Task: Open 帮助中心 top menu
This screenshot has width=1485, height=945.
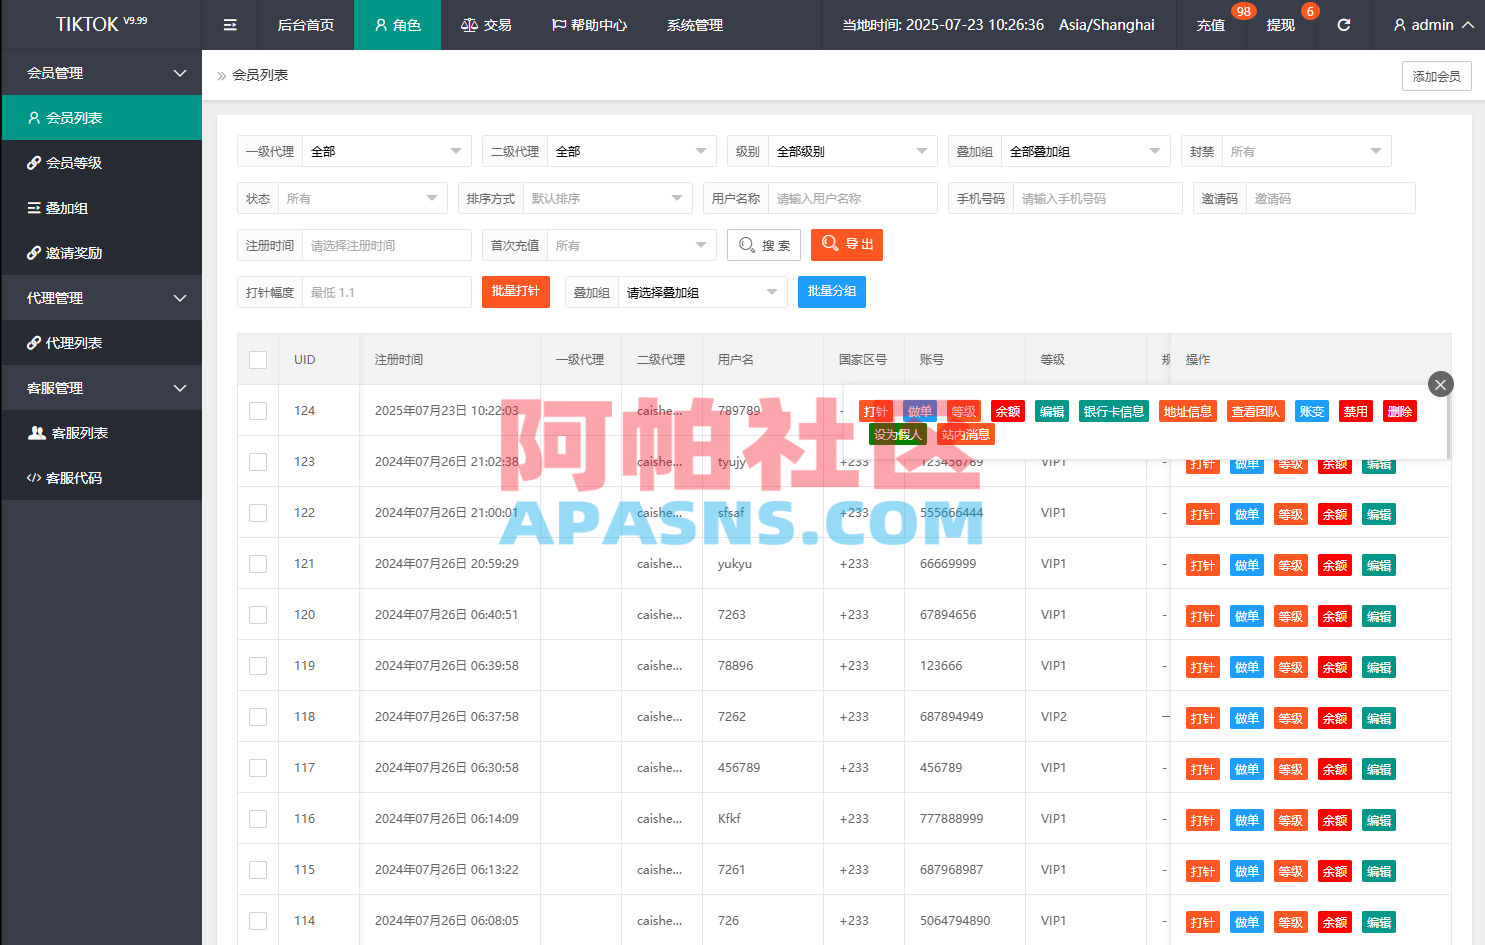Action: coord(589,25)
